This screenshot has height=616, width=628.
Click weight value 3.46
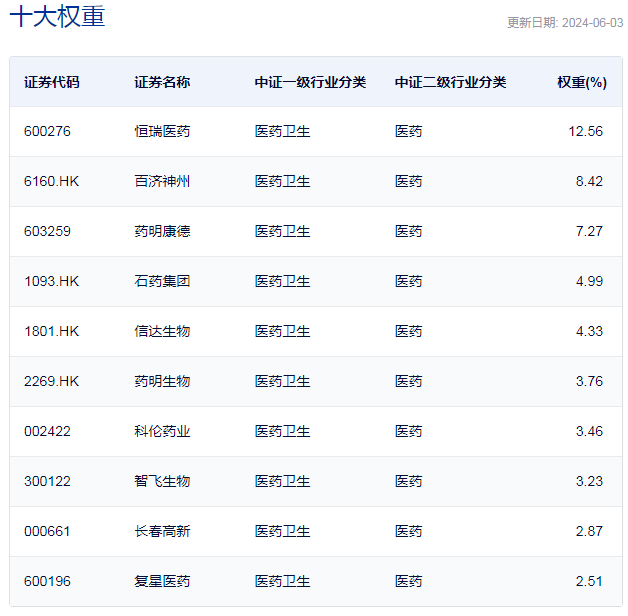pyautogui.click(x=589, y=432)
